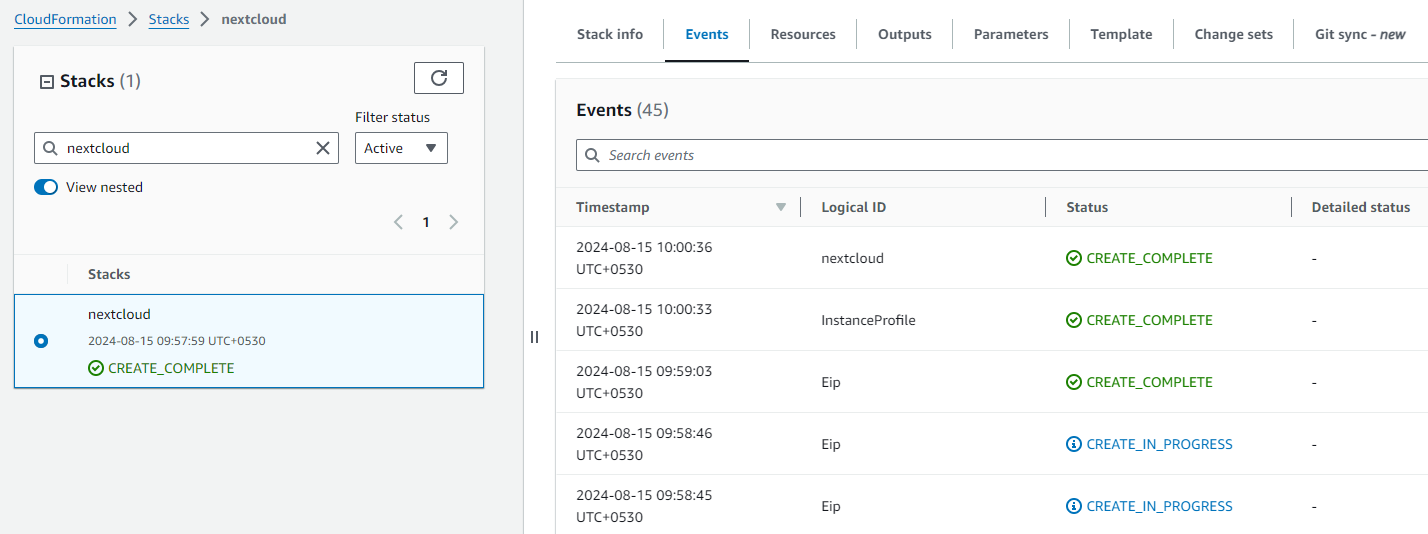Click InstanceProfile logical ID
This screenshot has width=1428, height=534.
click(868, 320)
